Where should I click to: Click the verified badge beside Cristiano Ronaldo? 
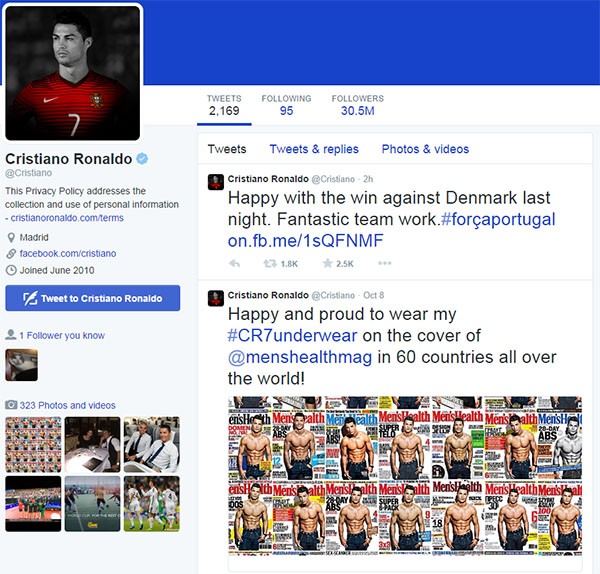[x=142, y=158]
